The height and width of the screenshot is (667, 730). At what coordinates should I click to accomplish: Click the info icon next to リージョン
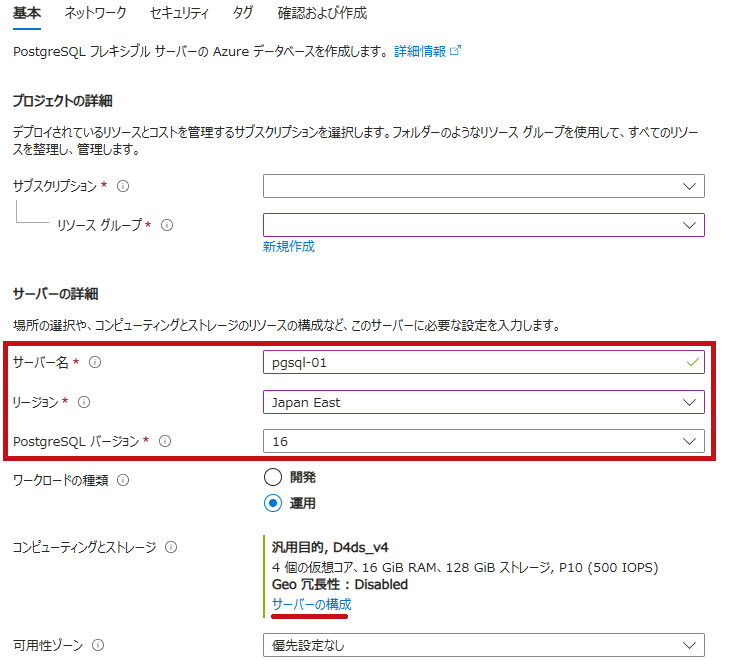(x=84, y=402)
